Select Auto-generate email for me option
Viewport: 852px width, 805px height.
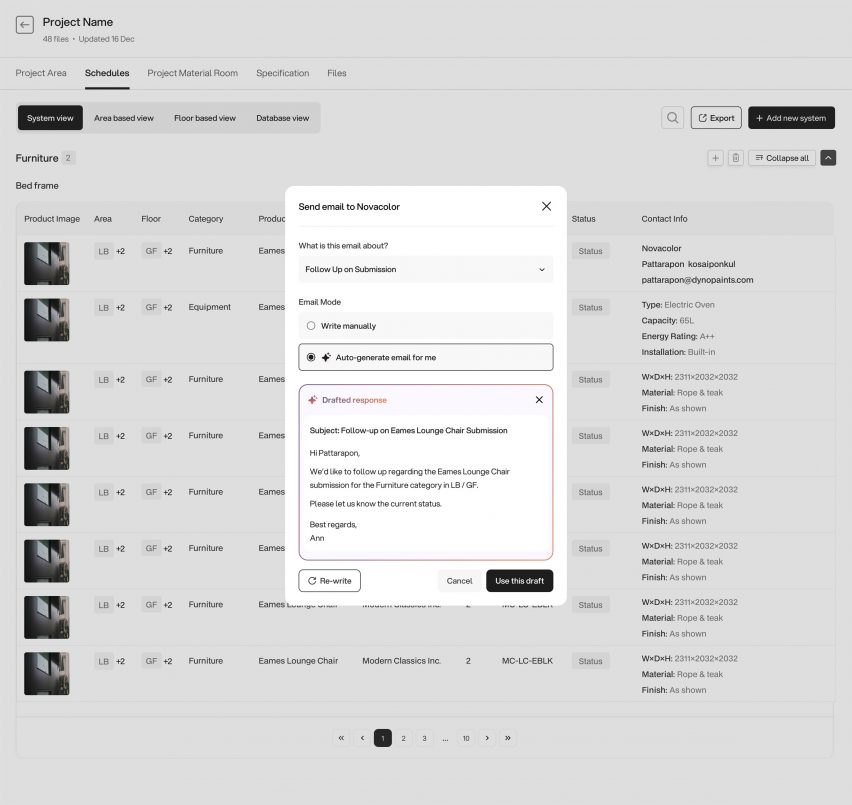(311, 357)
